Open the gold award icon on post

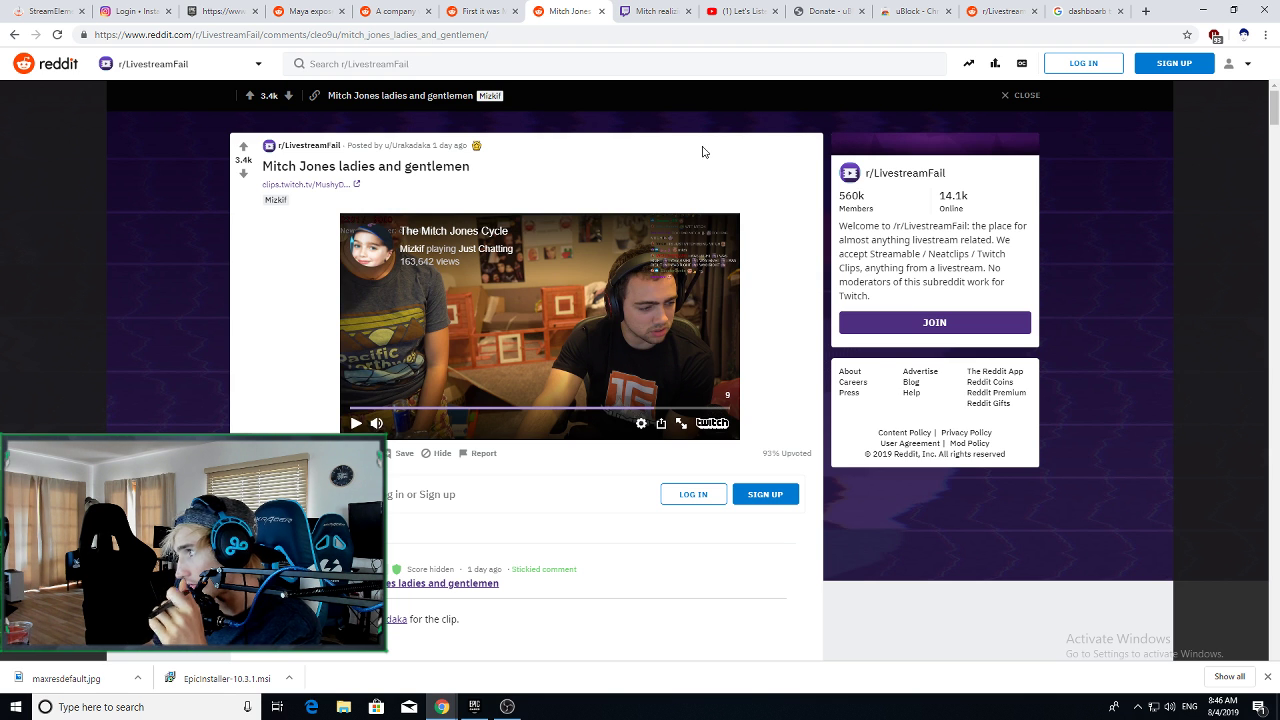click(476, 145)
